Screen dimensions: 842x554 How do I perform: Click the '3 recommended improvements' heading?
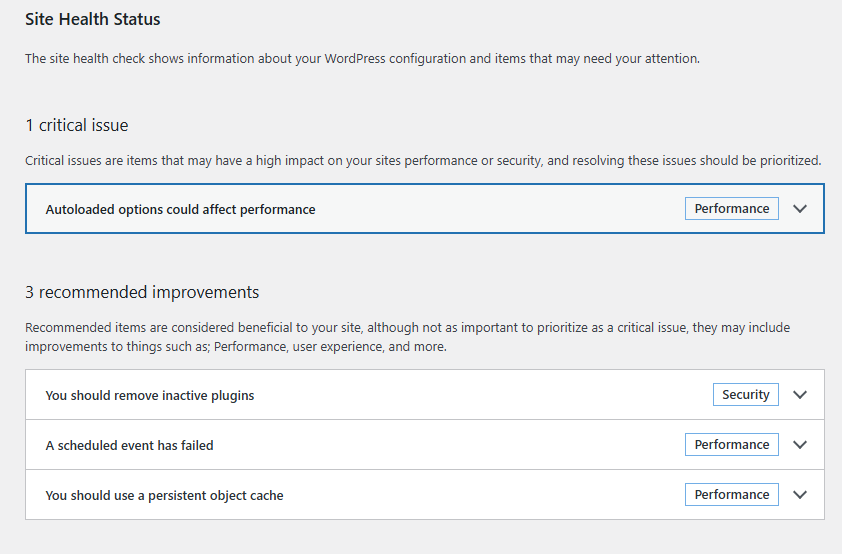coord(142,293)
